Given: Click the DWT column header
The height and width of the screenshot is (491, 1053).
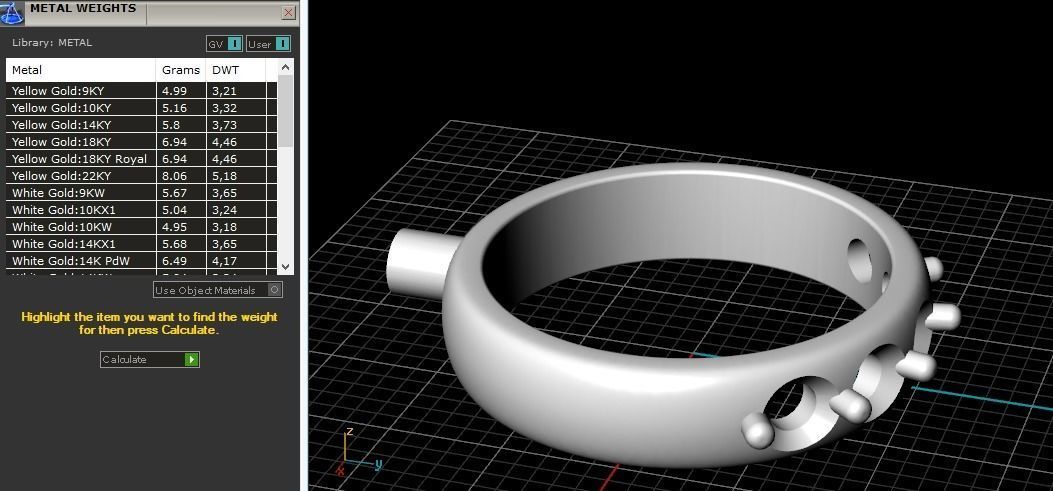Looking at the screenshot, I should coord(236,70).
